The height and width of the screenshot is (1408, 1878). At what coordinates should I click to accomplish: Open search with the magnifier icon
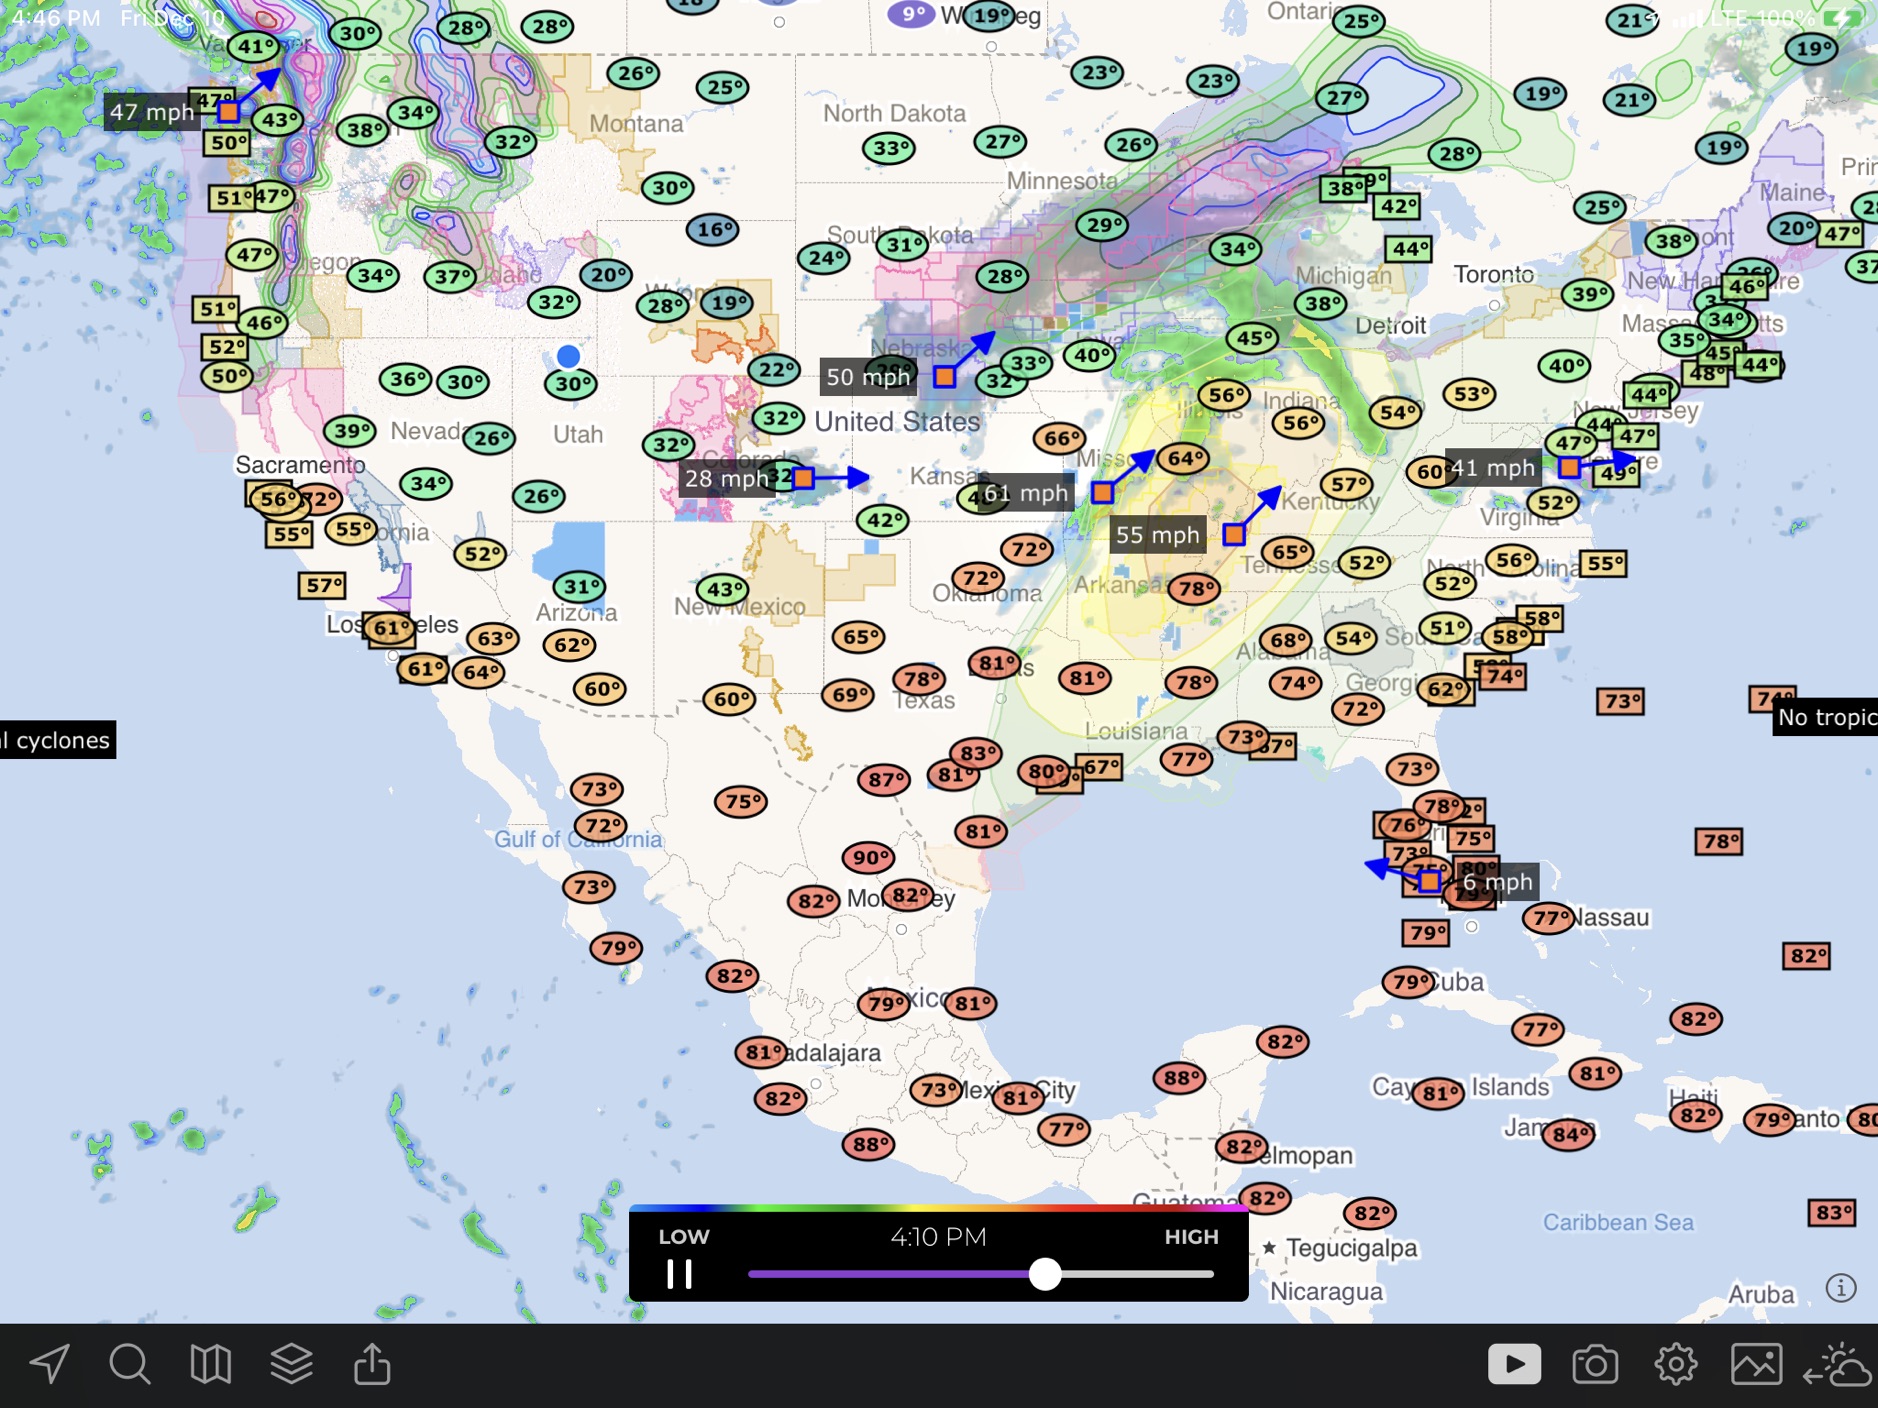pyautogui.click(x=130, y=1364)
